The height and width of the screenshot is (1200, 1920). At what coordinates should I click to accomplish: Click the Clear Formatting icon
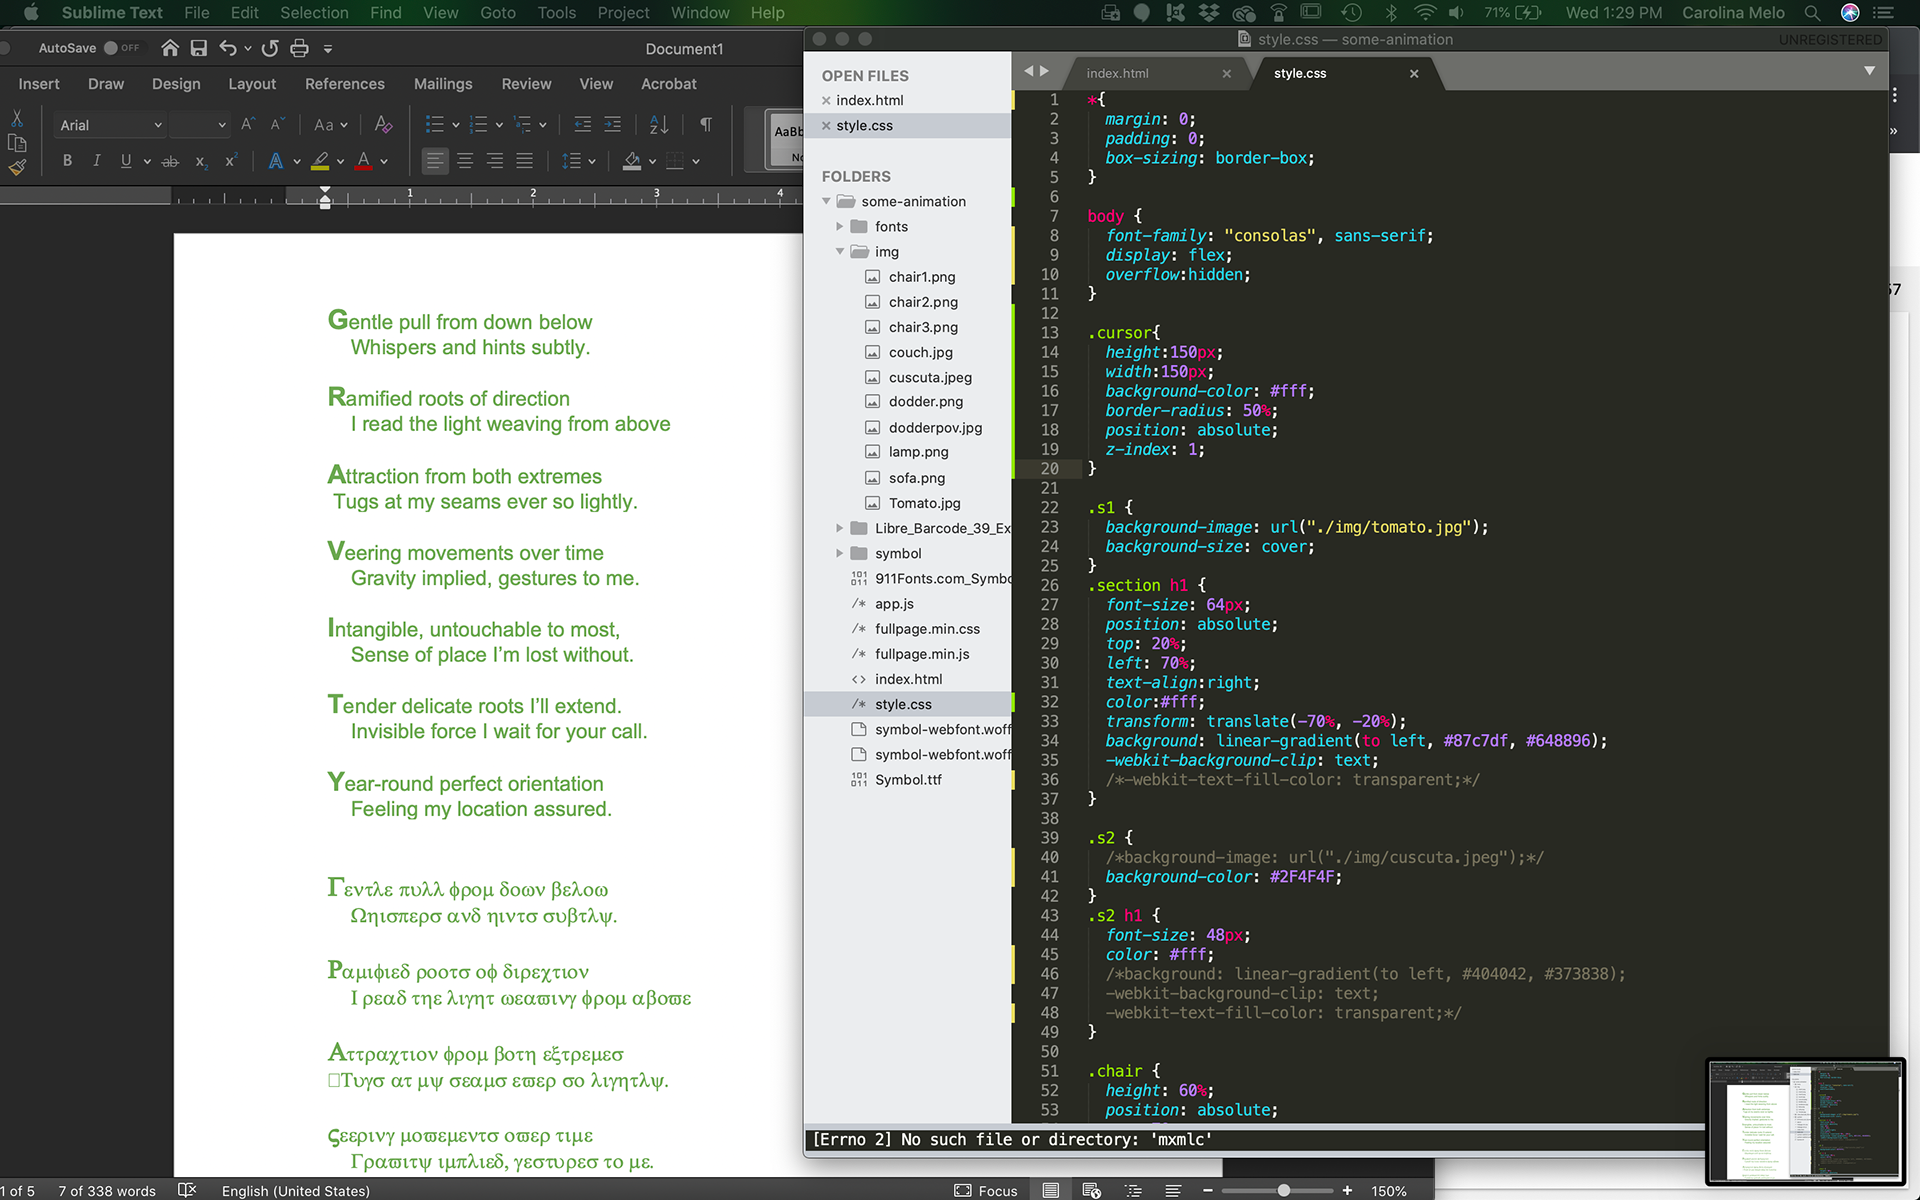tap(383, 125)
